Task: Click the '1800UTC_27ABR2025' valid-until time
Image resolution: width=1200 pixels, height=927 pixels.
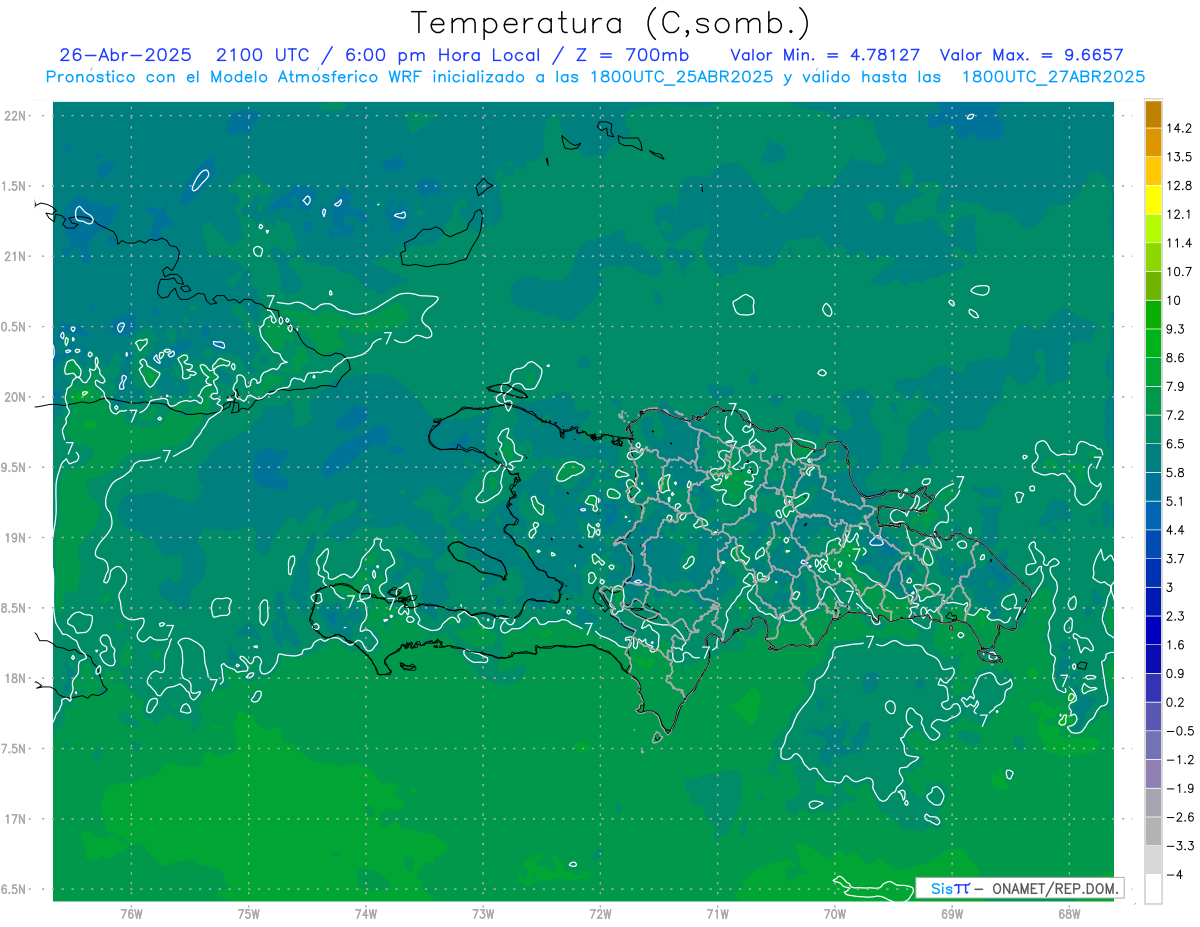Action: coord(1053,76)
